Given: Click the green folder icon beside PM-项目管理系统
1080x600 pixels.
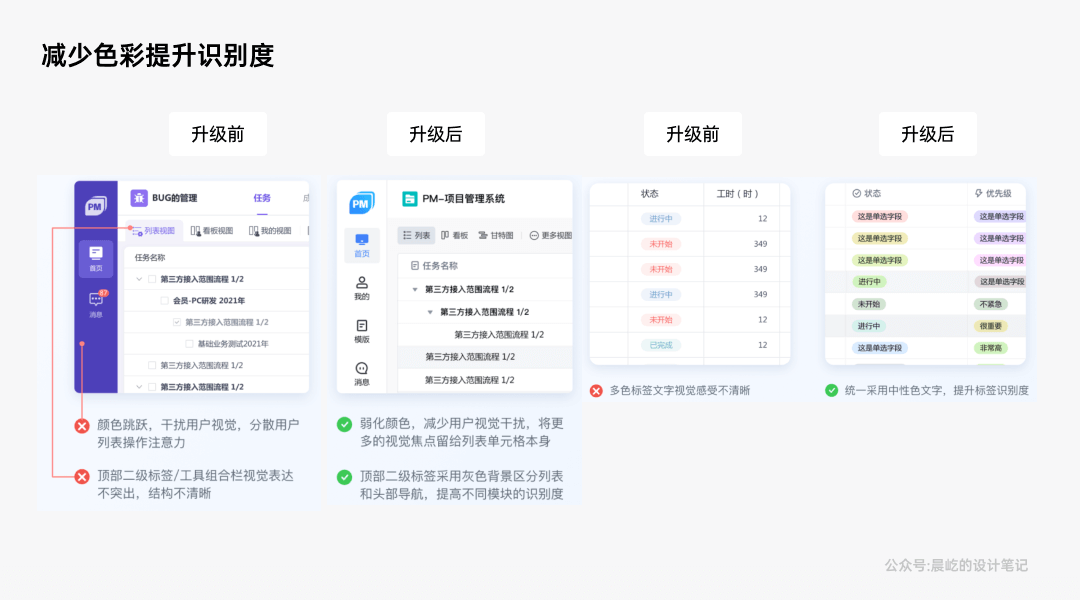Looking at the screenshot, I should click(409, 198).
